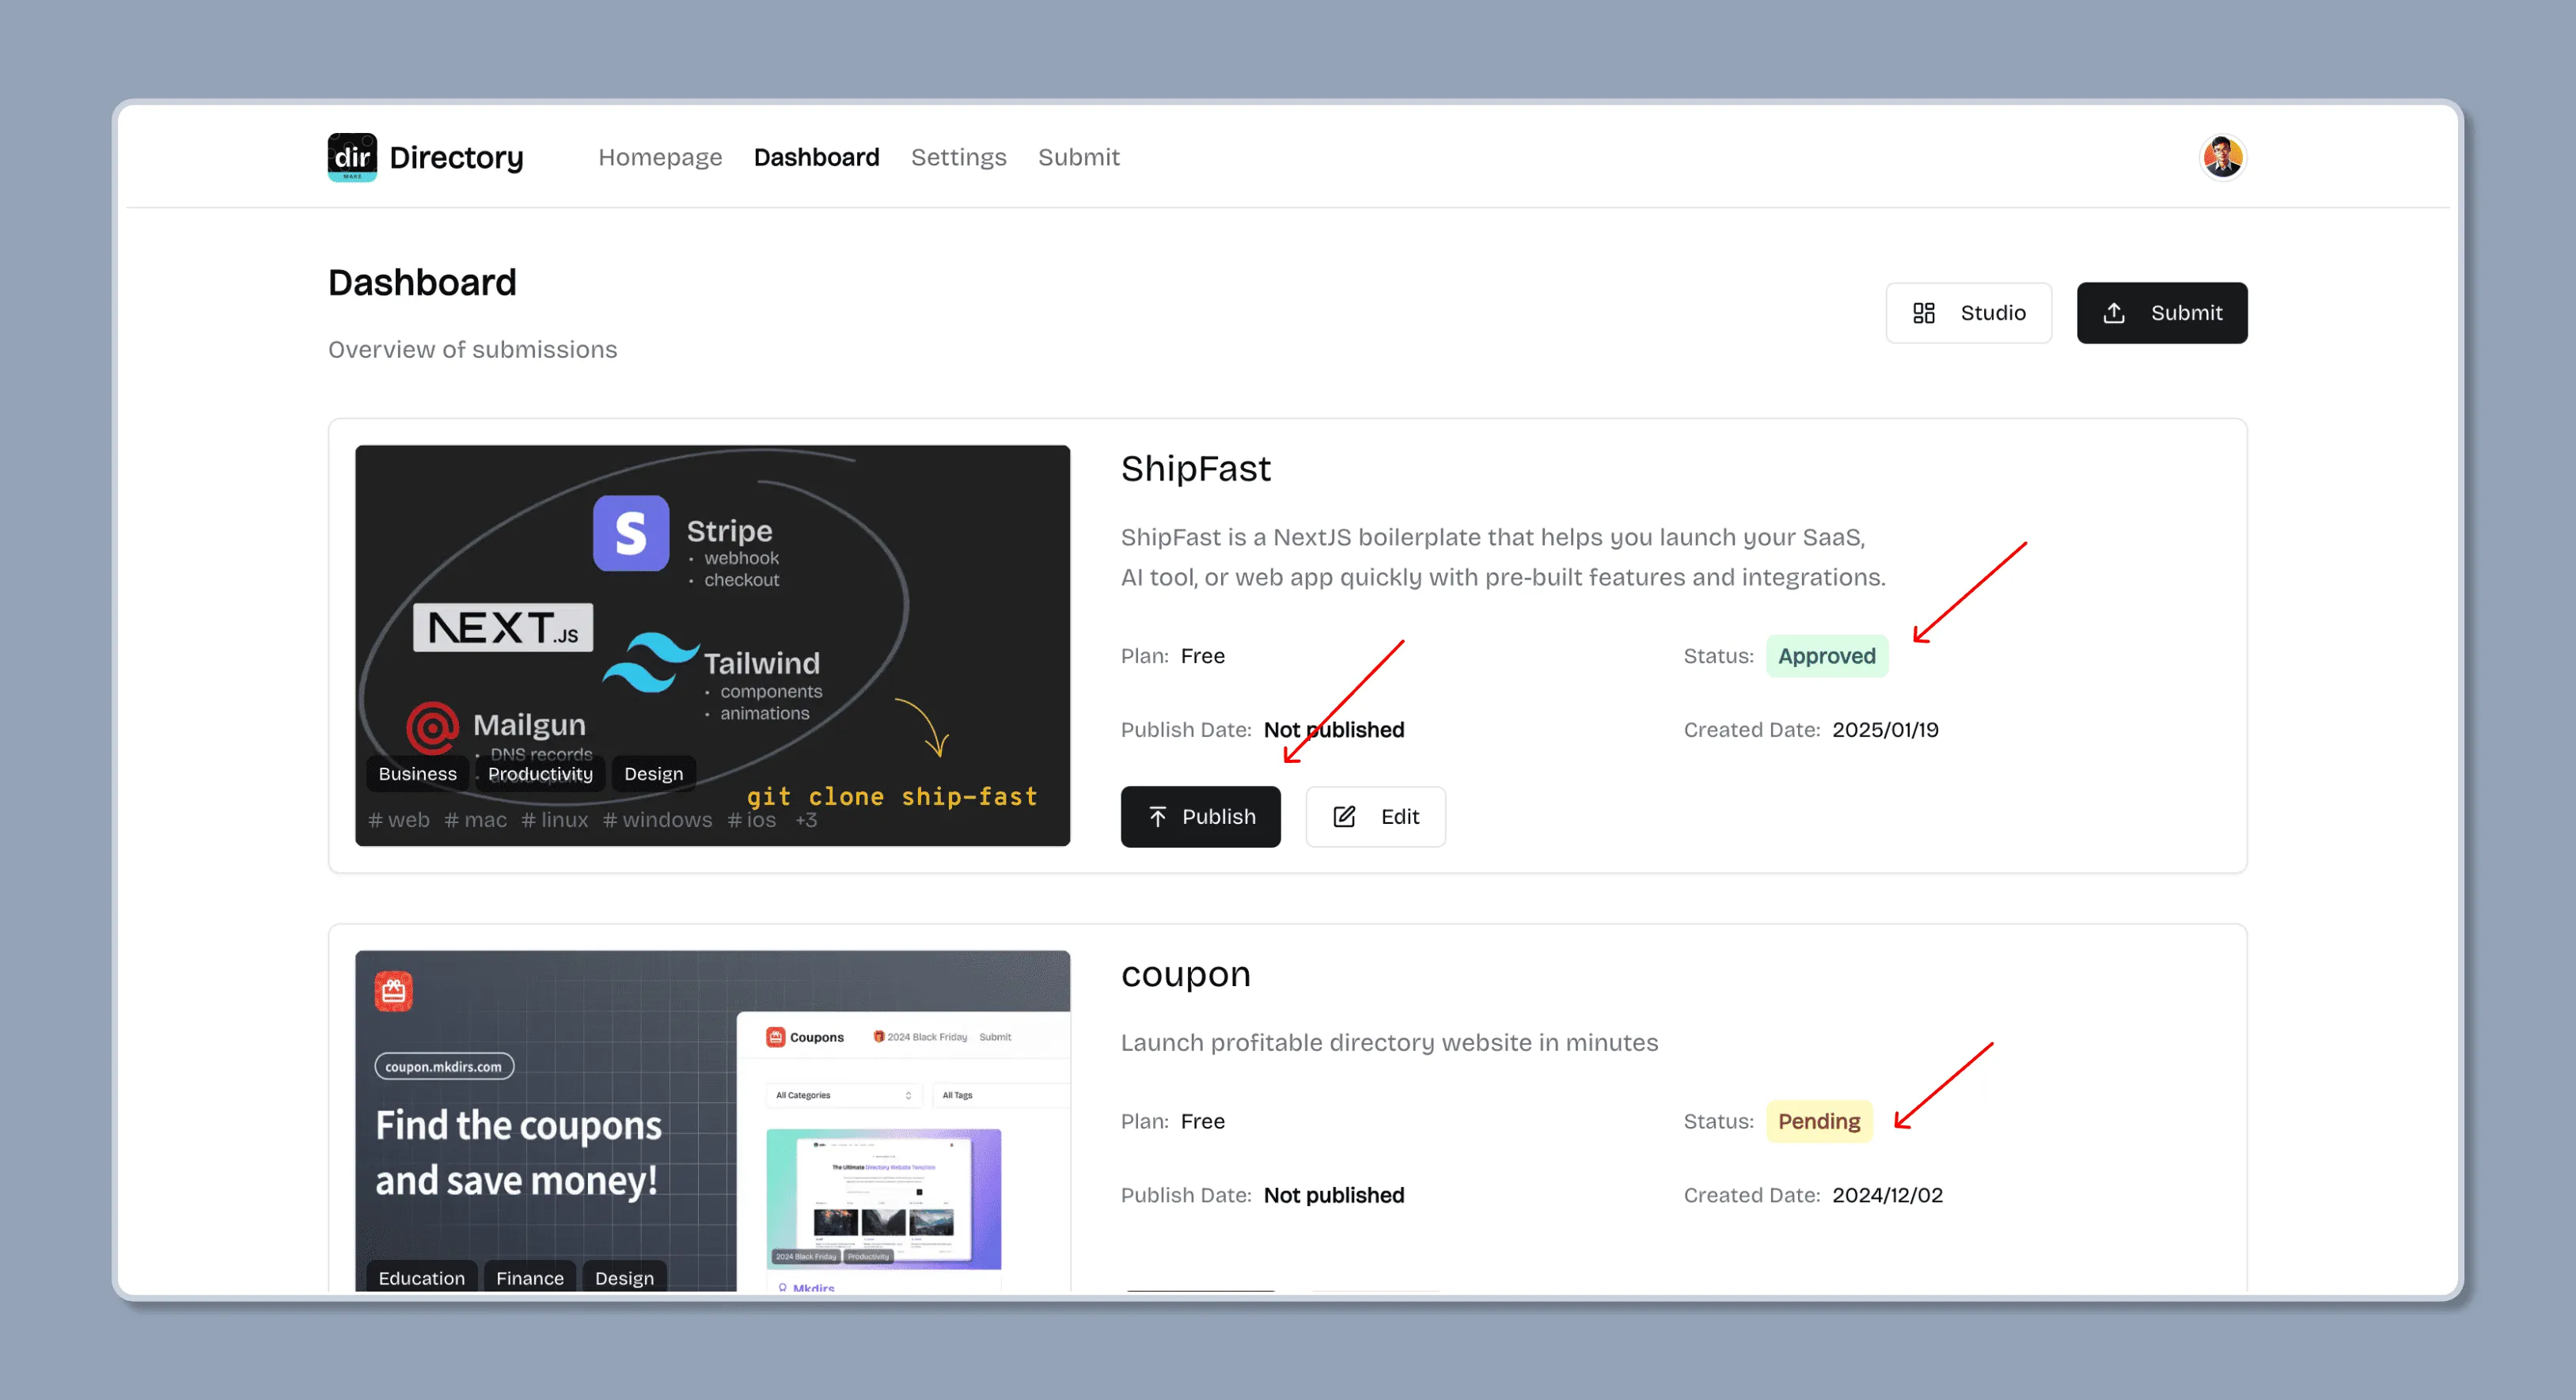This screenshot has height=1400, width=2576.
Task: Select the Dashboard nav tab
Action: (x=815, y=157)
